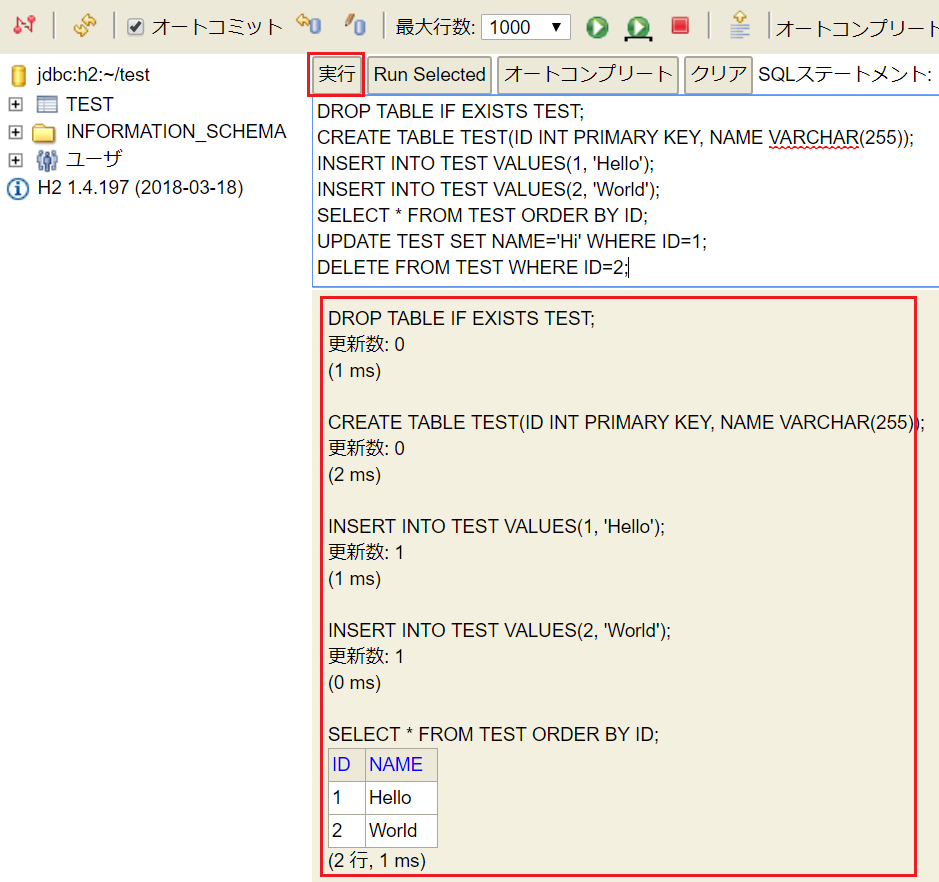Click the Commit icon
Screen dimensions: 939x882
coord(355,26)
